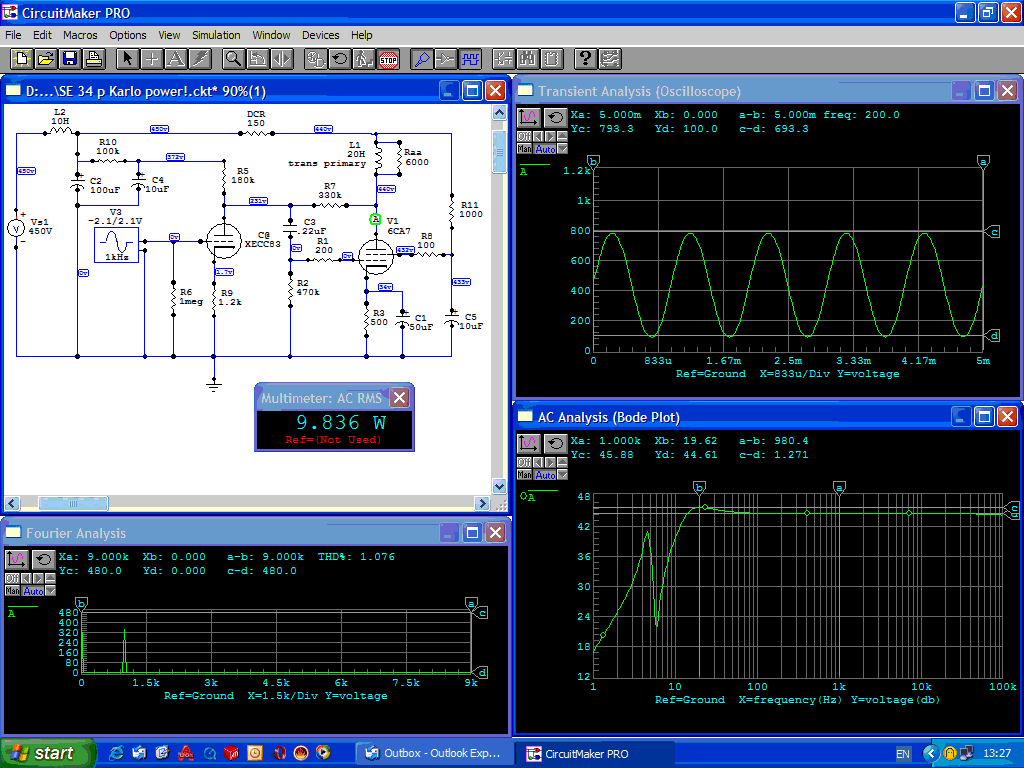This screenshot has width=1024, height=768.
Task: Open waveform setup icon in Transient Analysis window
Action: click(x=528, y=118)
